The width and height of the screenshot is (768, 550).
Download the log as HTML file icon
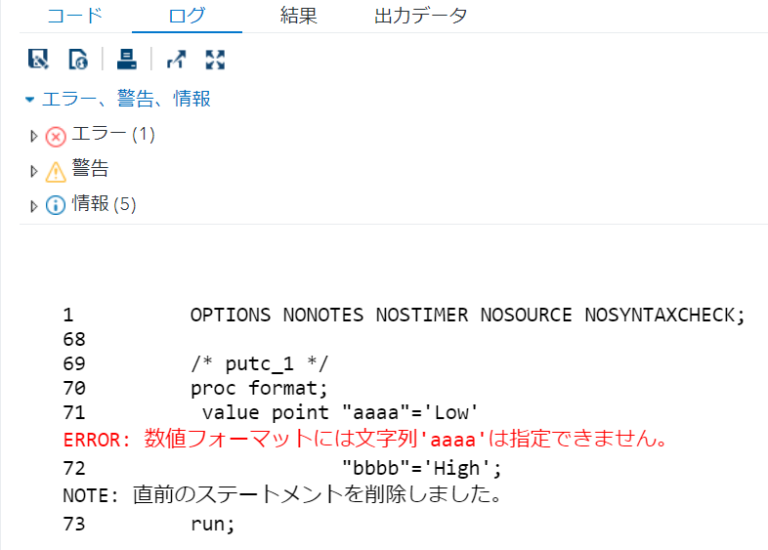click(x=78, y=60)
